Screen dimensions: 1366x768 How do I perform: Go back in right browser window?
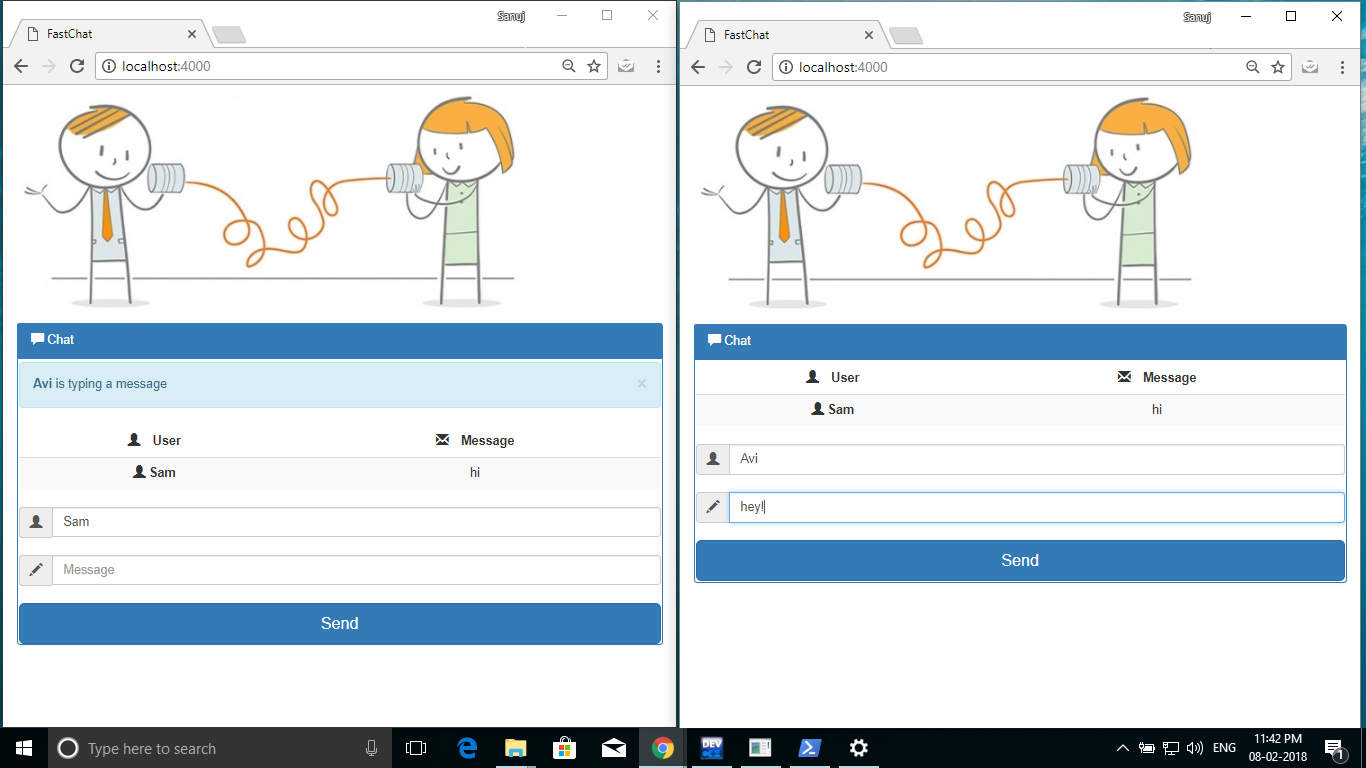698,67
